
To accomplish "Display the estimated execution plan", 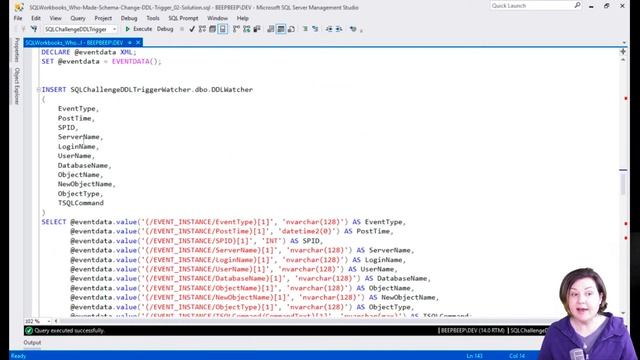I will pos(202,29).
